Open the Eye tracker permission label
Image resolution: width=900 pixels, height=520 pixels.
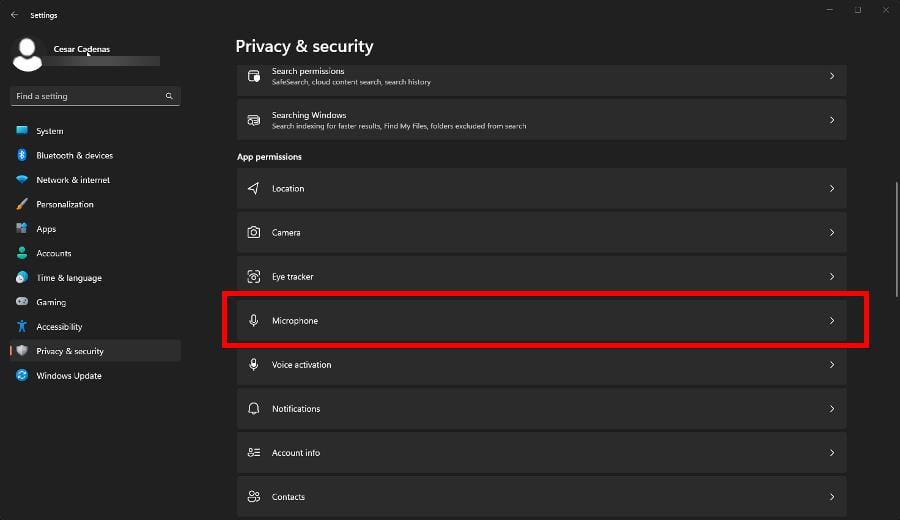tap(292, 277)
